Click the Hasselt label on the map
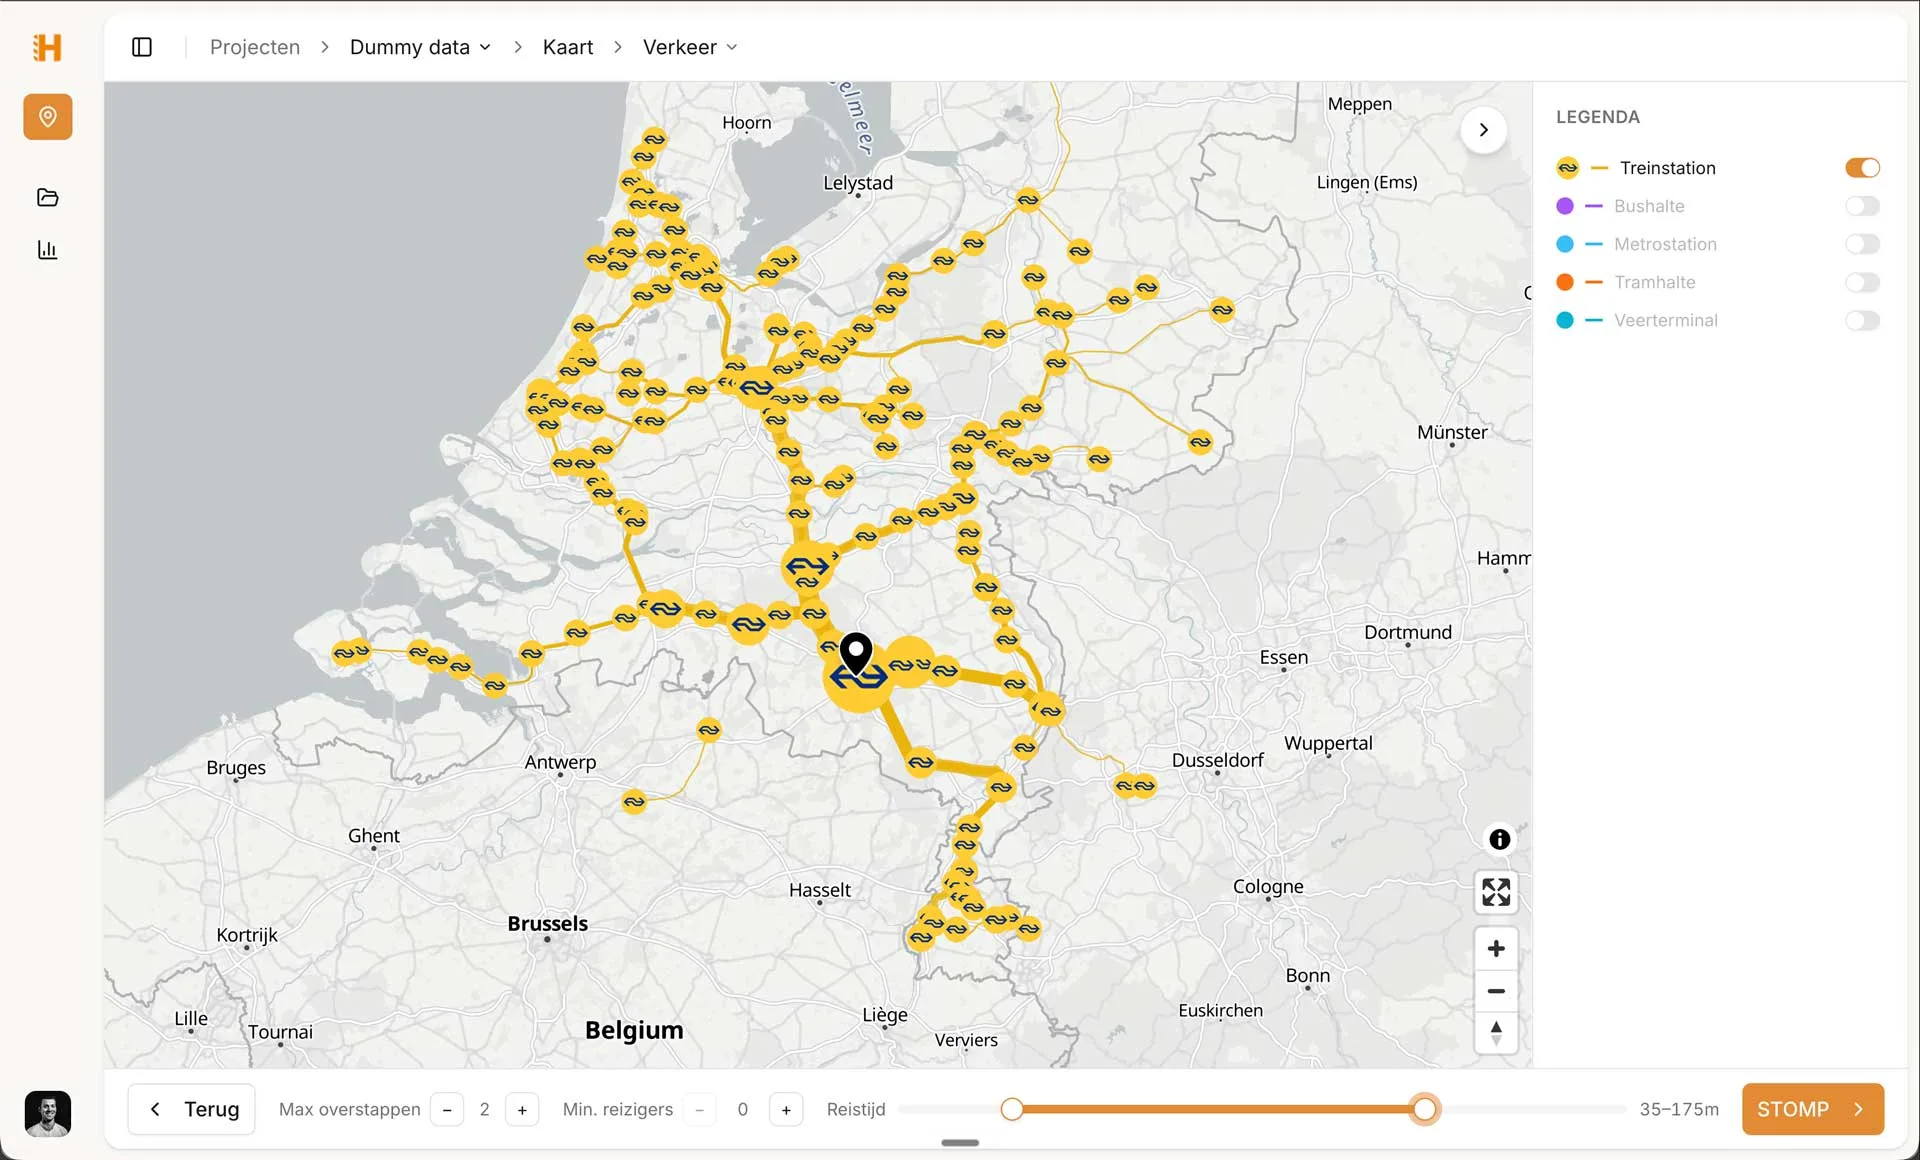The image size is (1920, 1160). 820,890
